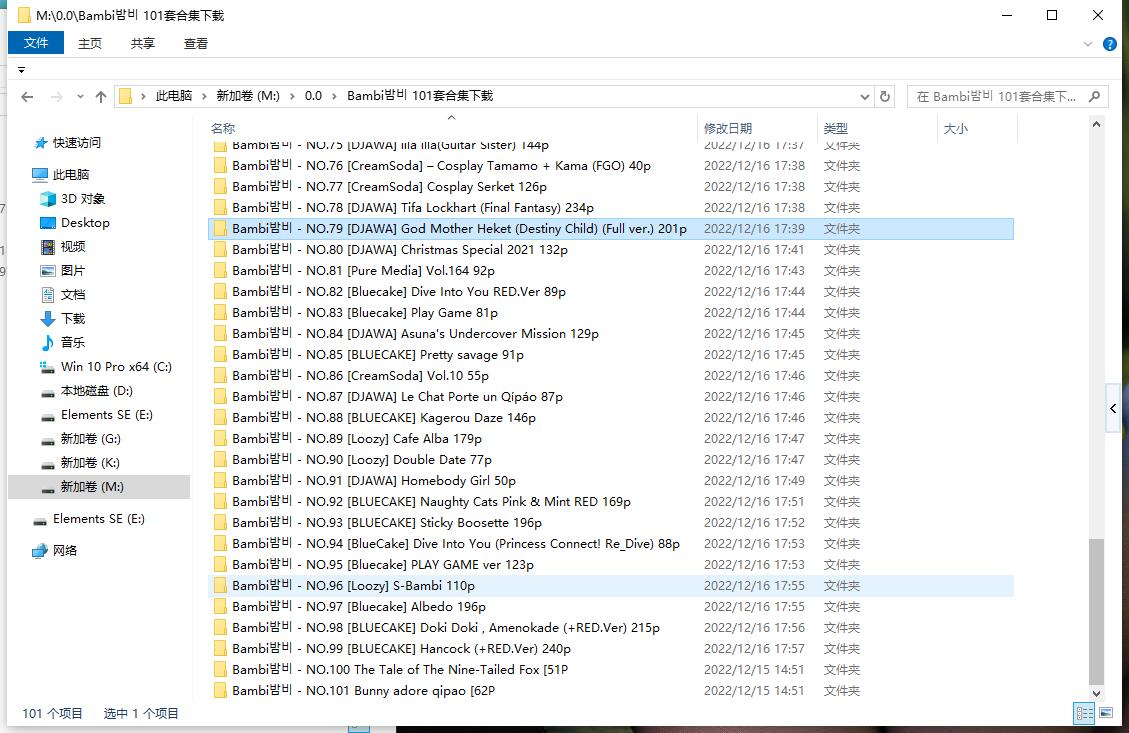Open the 文件 ribbon tab
This screenshot has width=1129, height=733.
pyautogui.click(x=36, y=43)
